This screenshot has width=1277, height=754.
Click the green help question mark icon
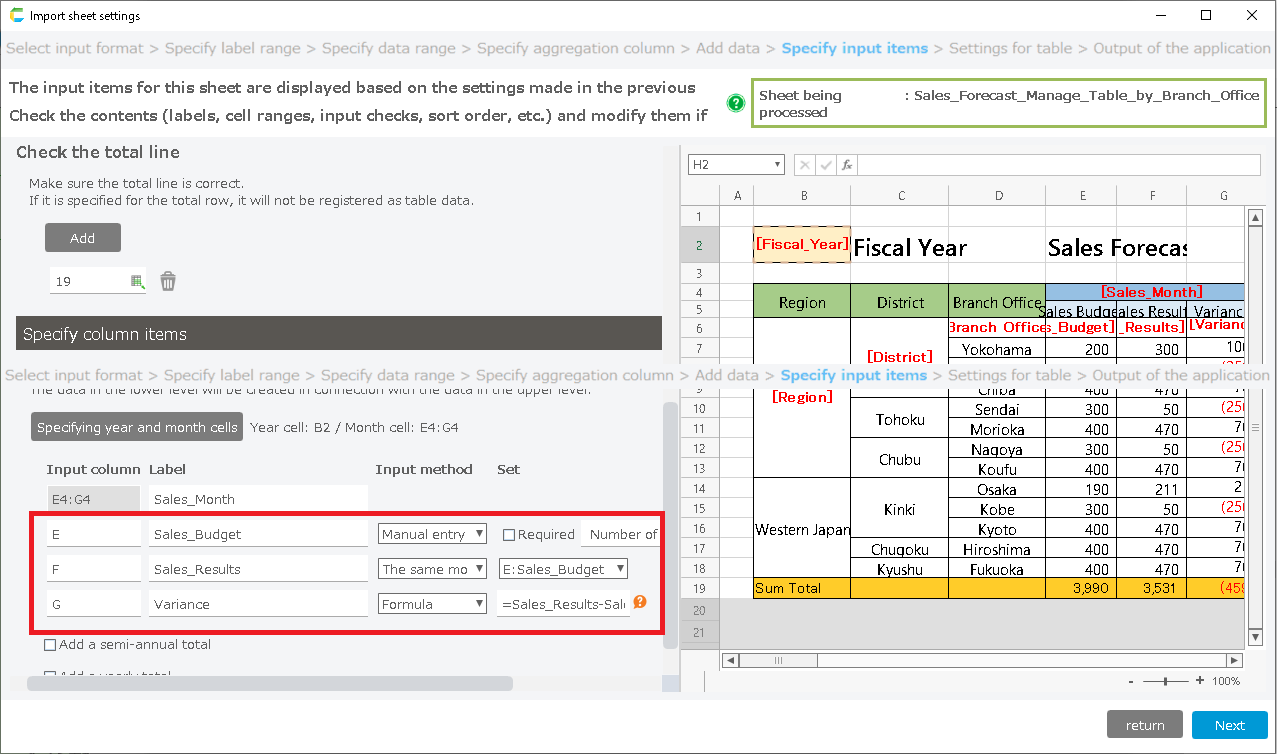tap(736, 103)
